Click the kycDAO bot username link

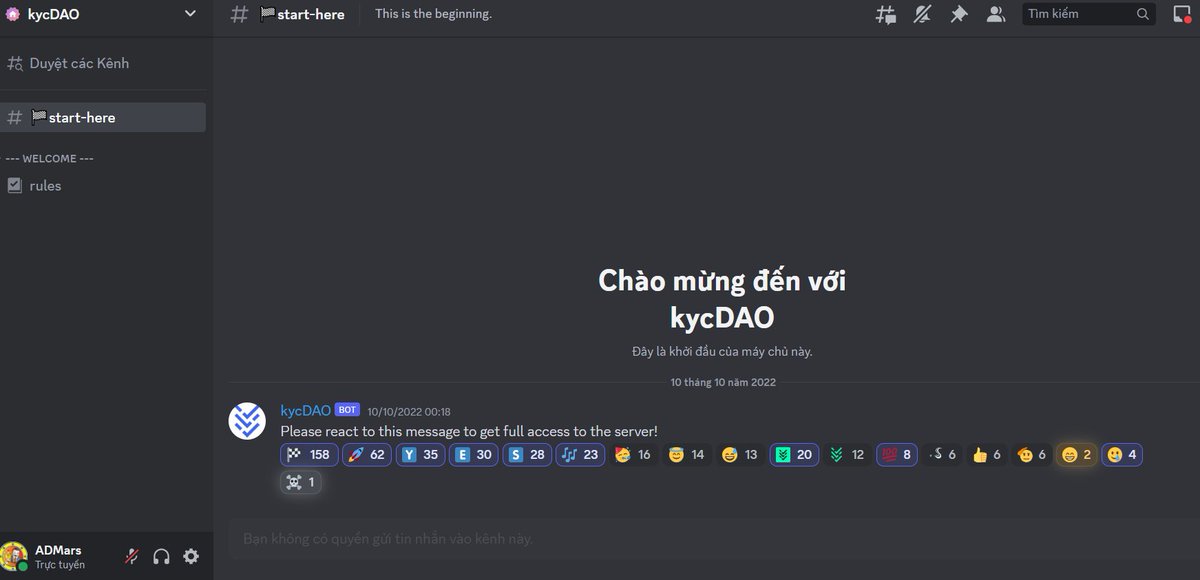[304, 410]
